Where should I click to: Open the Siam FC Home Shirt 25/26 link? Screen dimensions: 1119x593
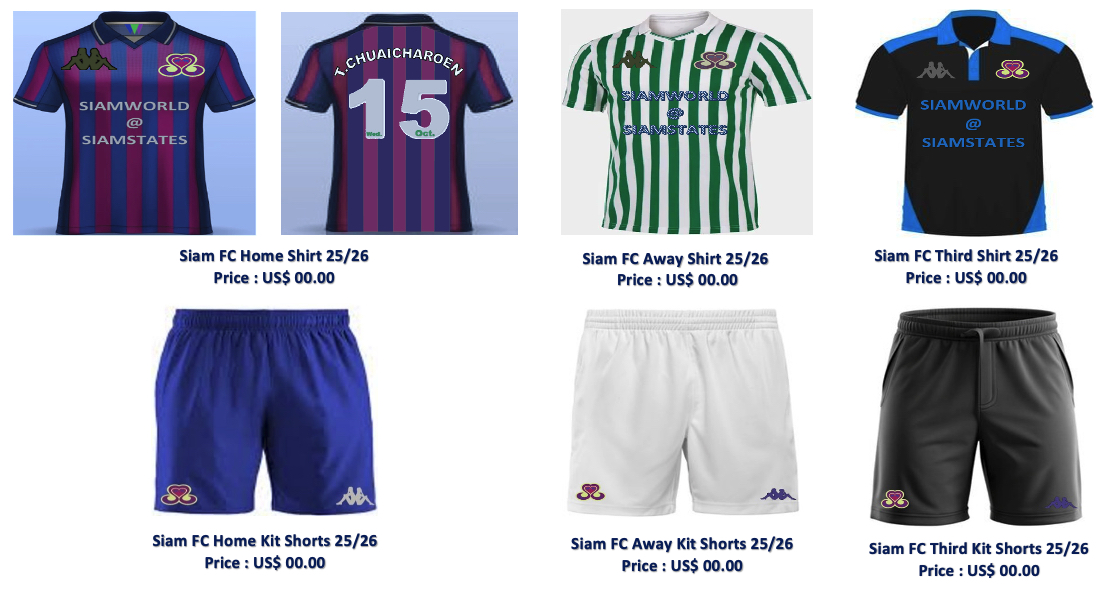274,255
